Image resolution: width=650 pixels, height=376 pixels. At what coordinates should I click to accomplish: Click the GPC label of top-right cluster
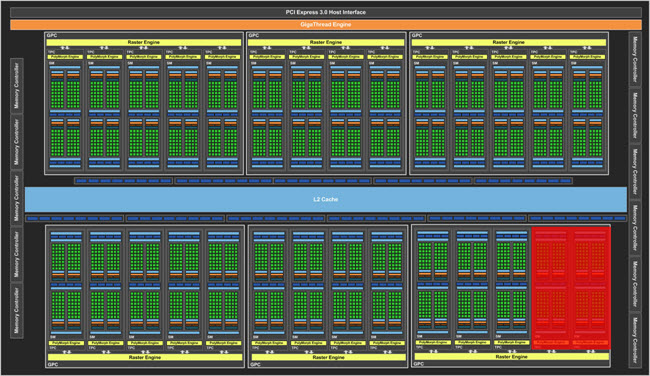point(417,36)
